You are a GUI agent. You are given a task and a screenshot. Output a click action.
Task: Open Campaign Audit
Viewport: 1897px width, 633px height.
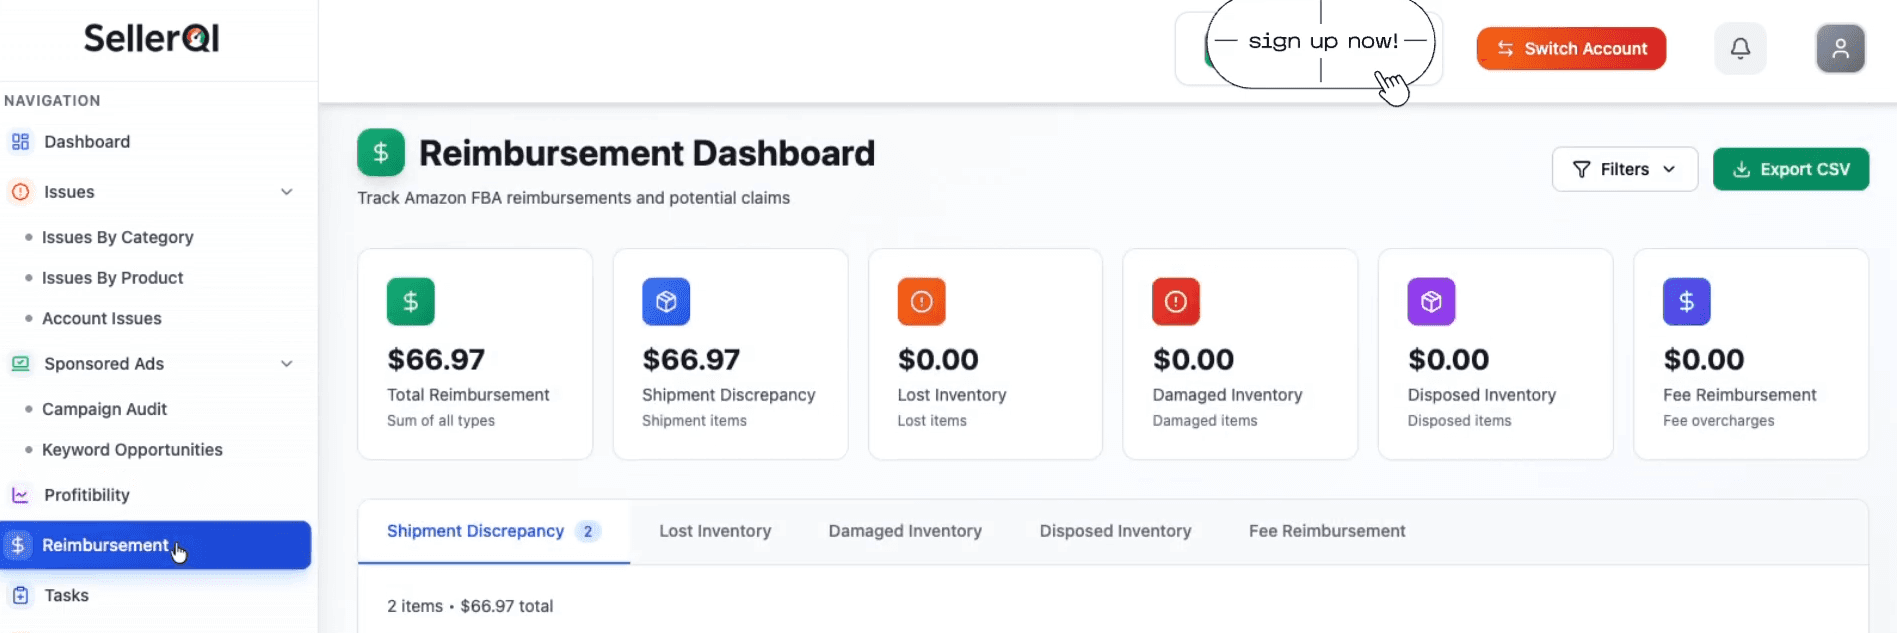(104, 409)
